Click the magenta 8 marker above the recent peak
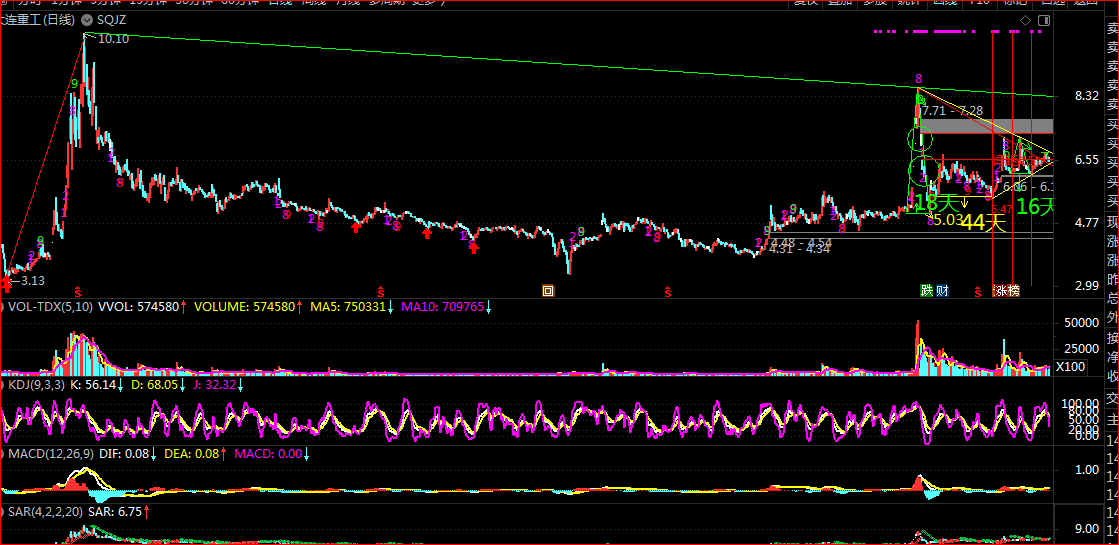 click(918, 78)
